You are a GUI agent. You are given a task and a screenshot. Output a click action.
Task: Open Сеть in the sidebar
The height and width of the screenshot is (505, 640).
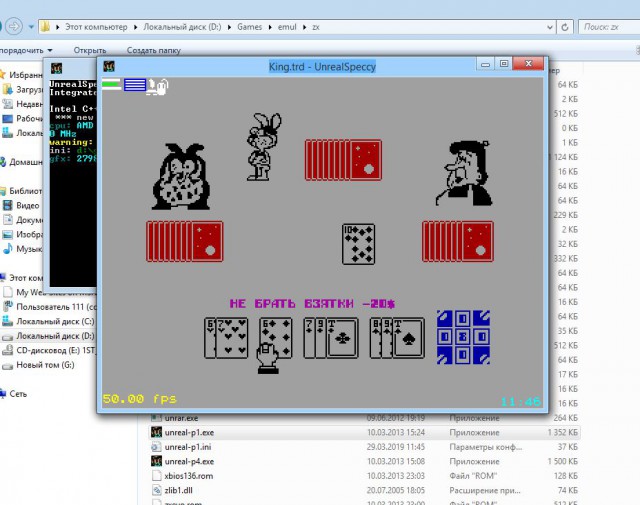tap(13, 394)
